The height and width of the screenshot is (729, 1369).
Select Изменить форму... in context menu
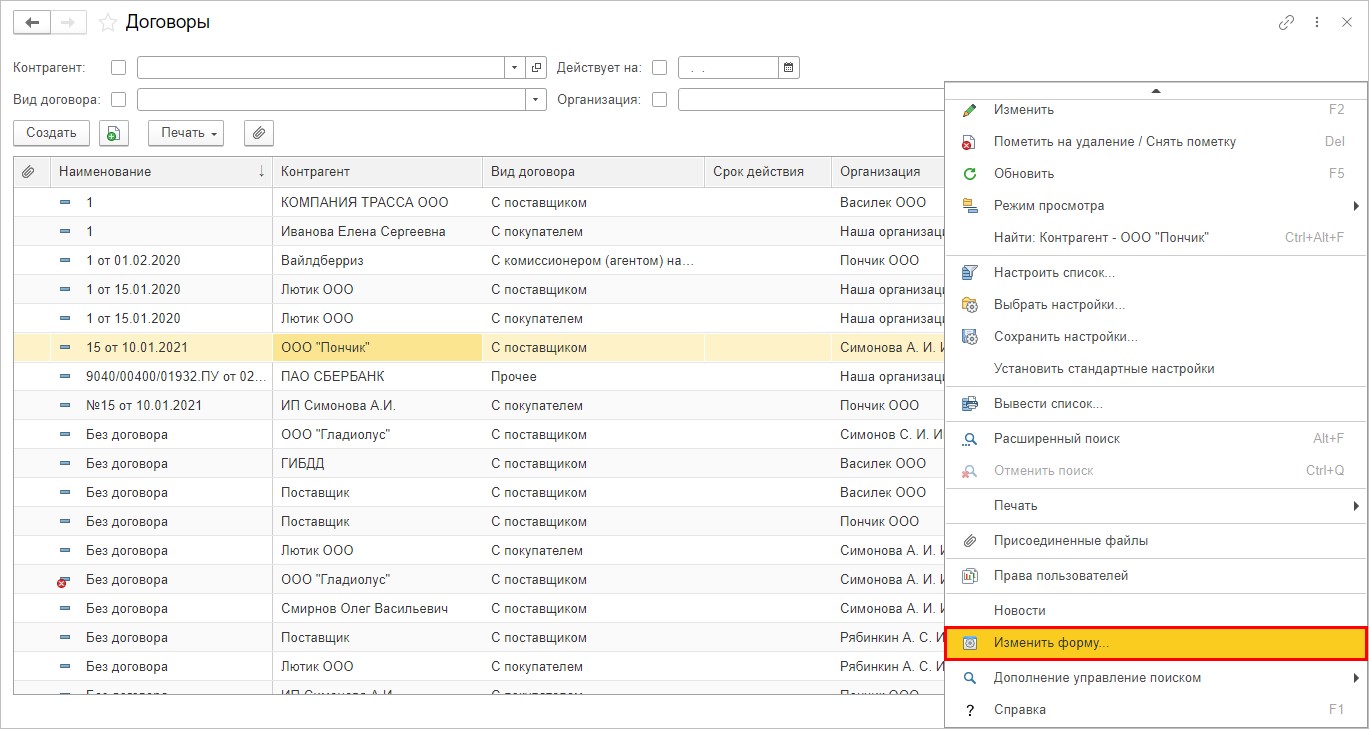tap(1051, 643)
